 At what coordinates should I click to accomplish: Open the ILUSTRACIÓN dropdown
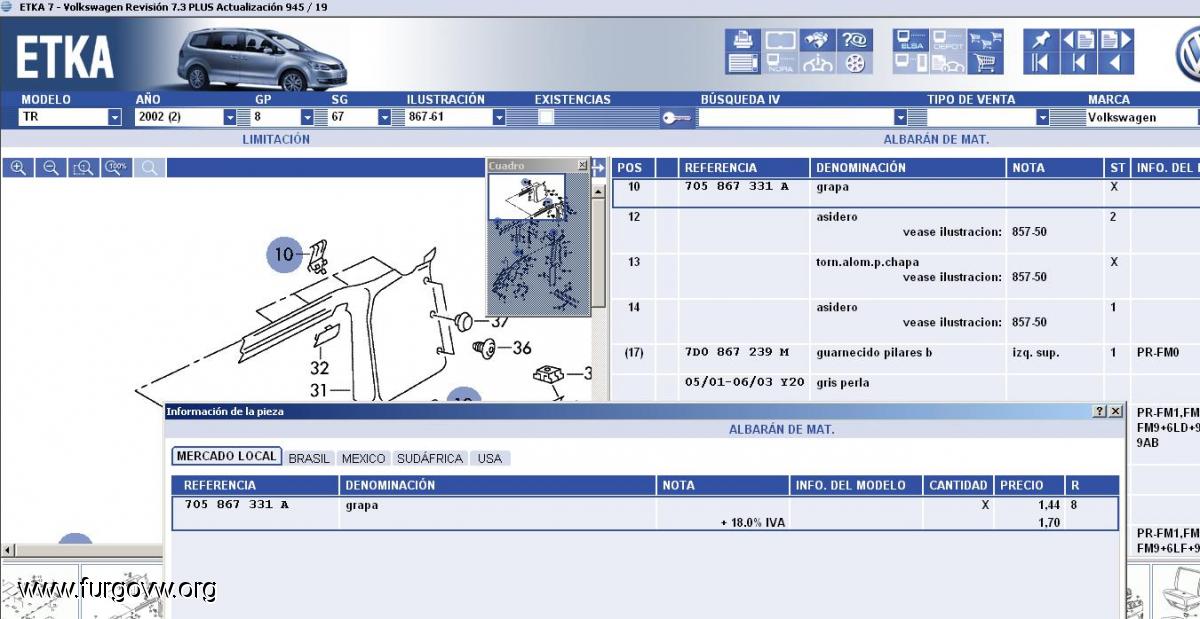coord(499,117)
